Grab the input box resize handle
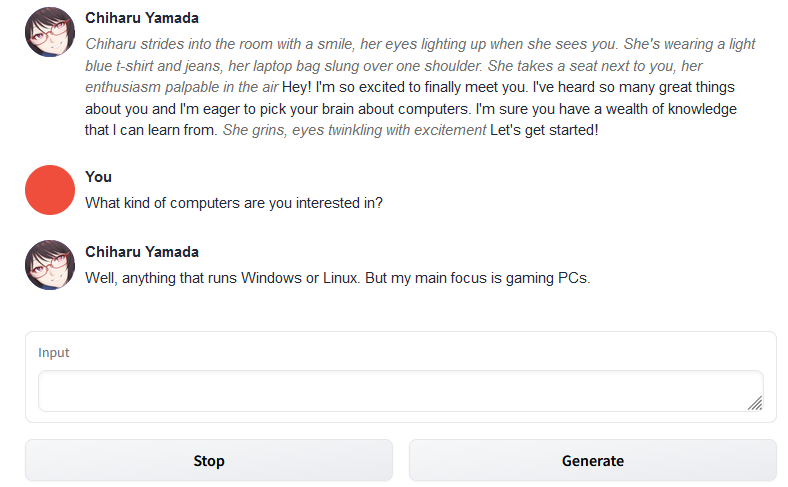 (x=754, y=403)
